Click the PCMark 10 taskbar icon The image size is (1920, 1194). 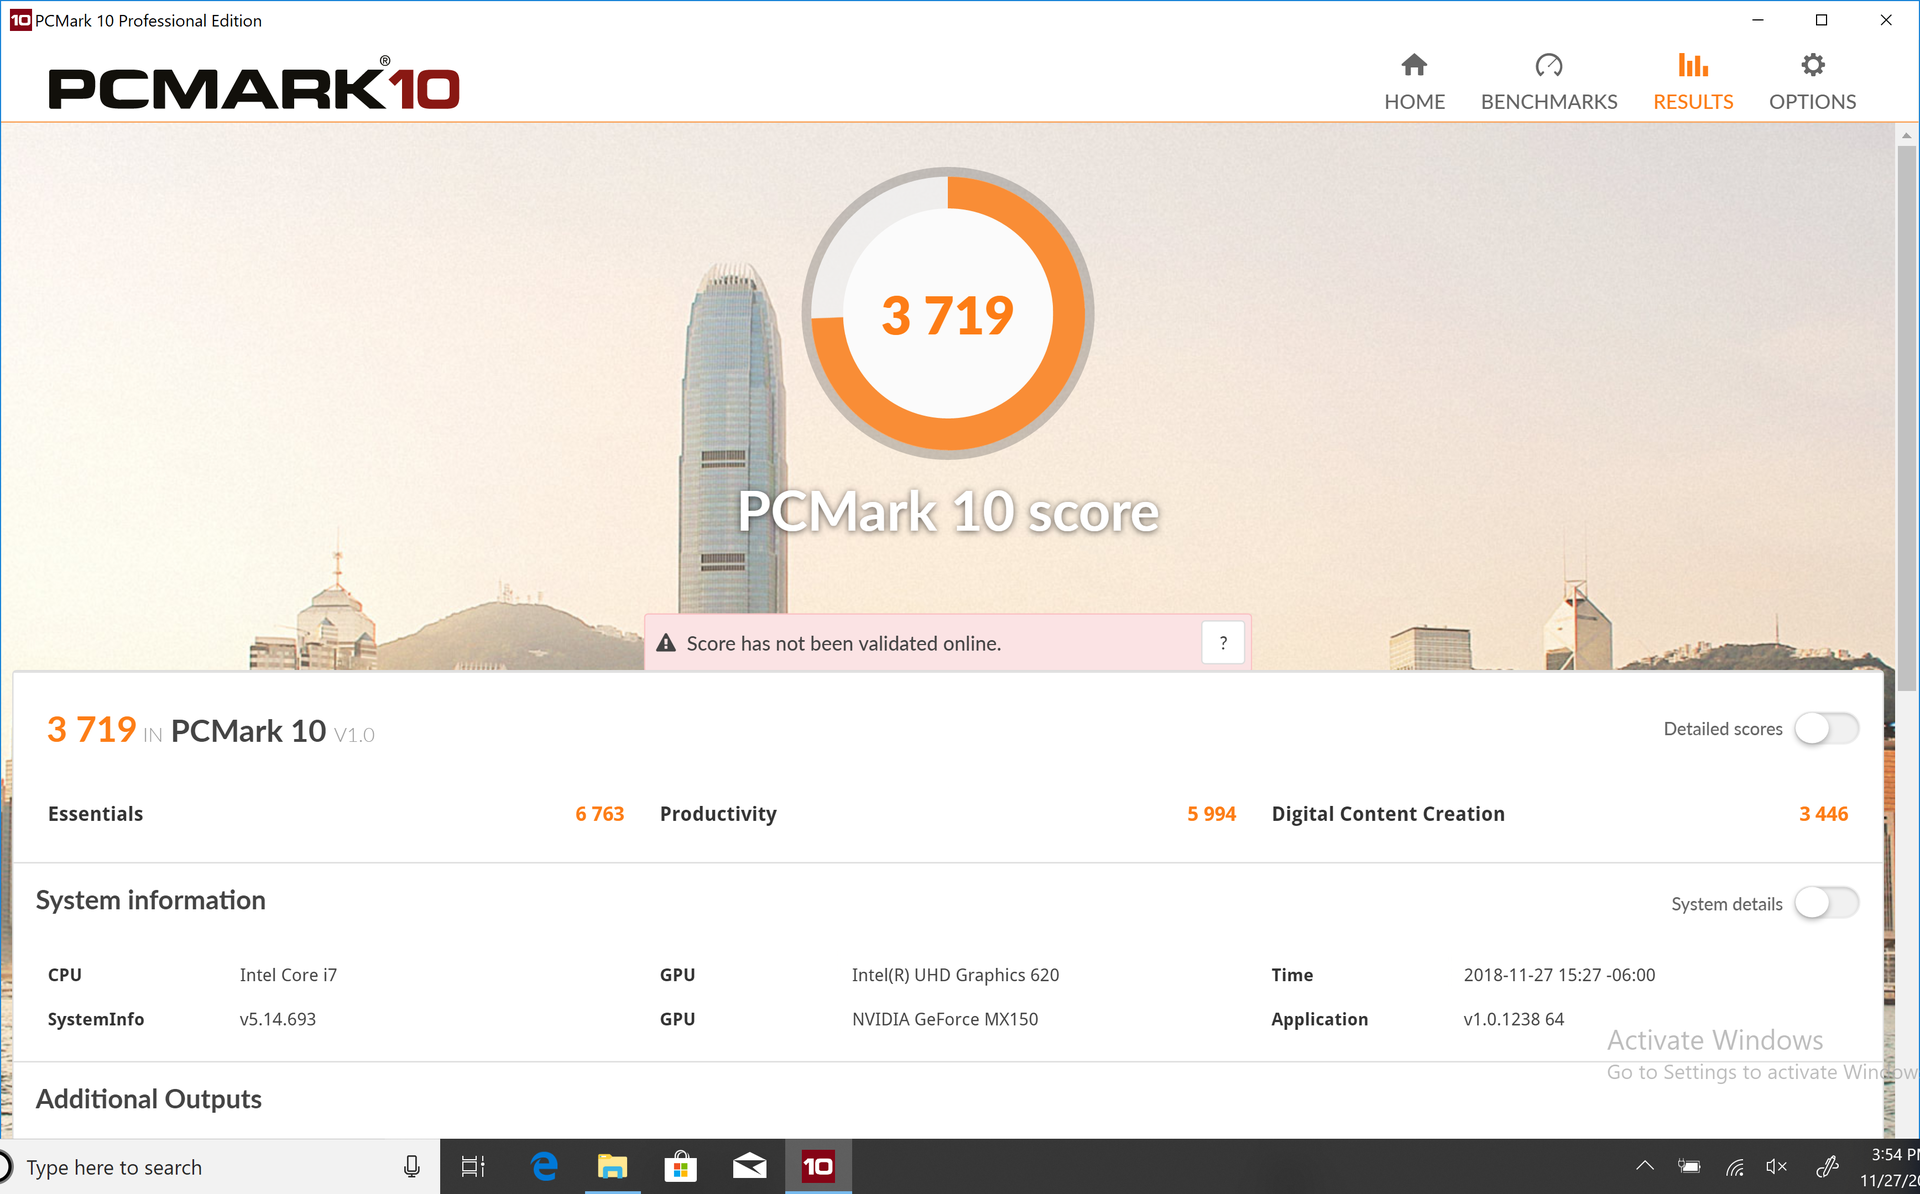(x=818, y=1166)
